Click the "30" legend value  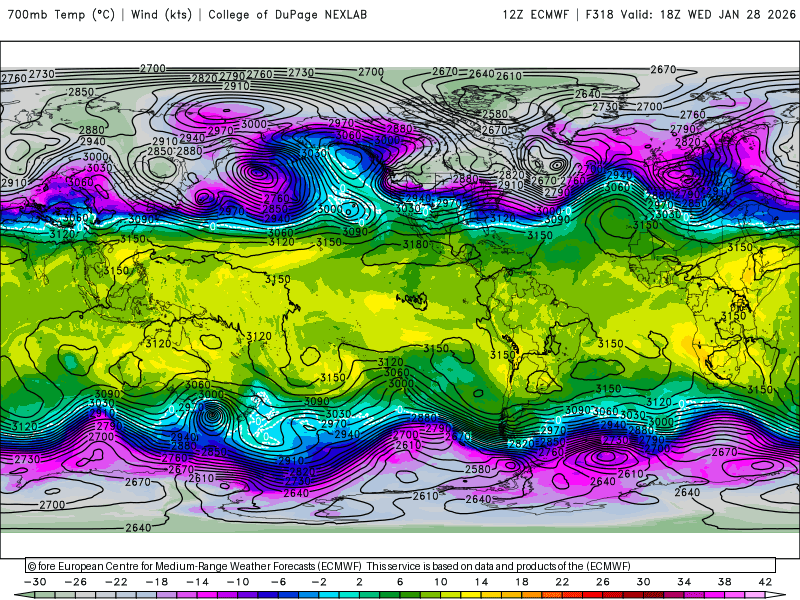pyautogui.click(x=643, y=582)
